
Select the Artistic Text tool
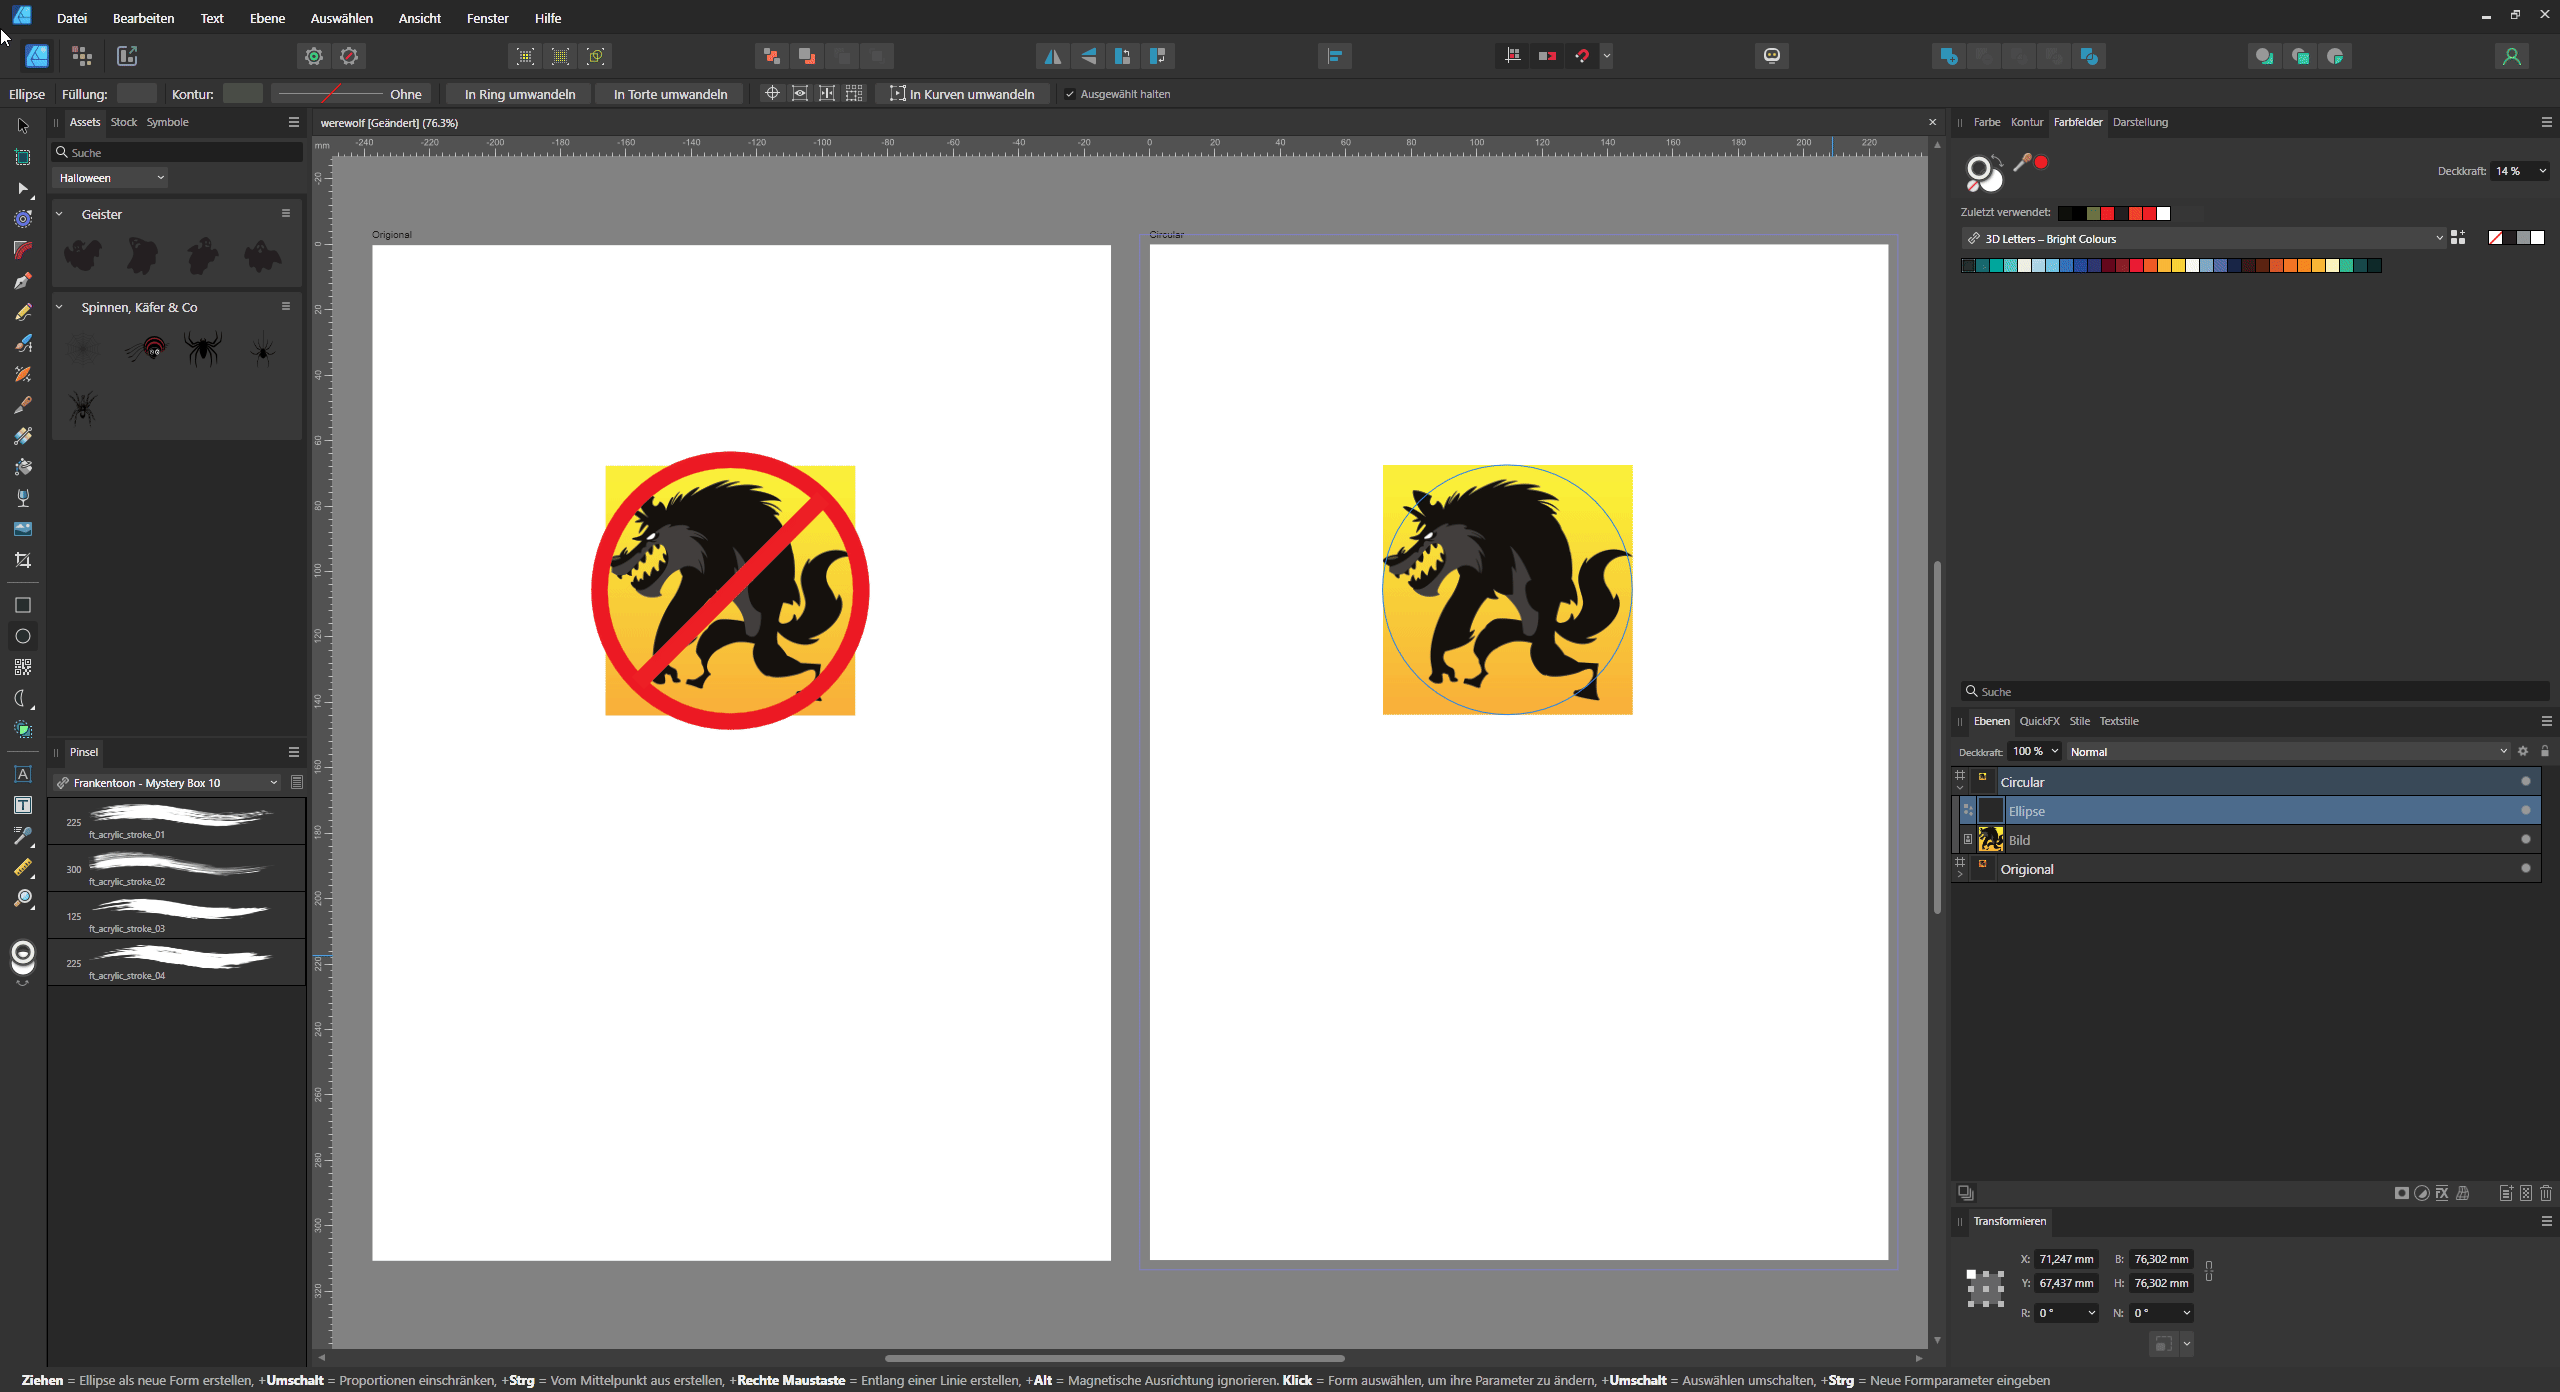click(23, 775)
